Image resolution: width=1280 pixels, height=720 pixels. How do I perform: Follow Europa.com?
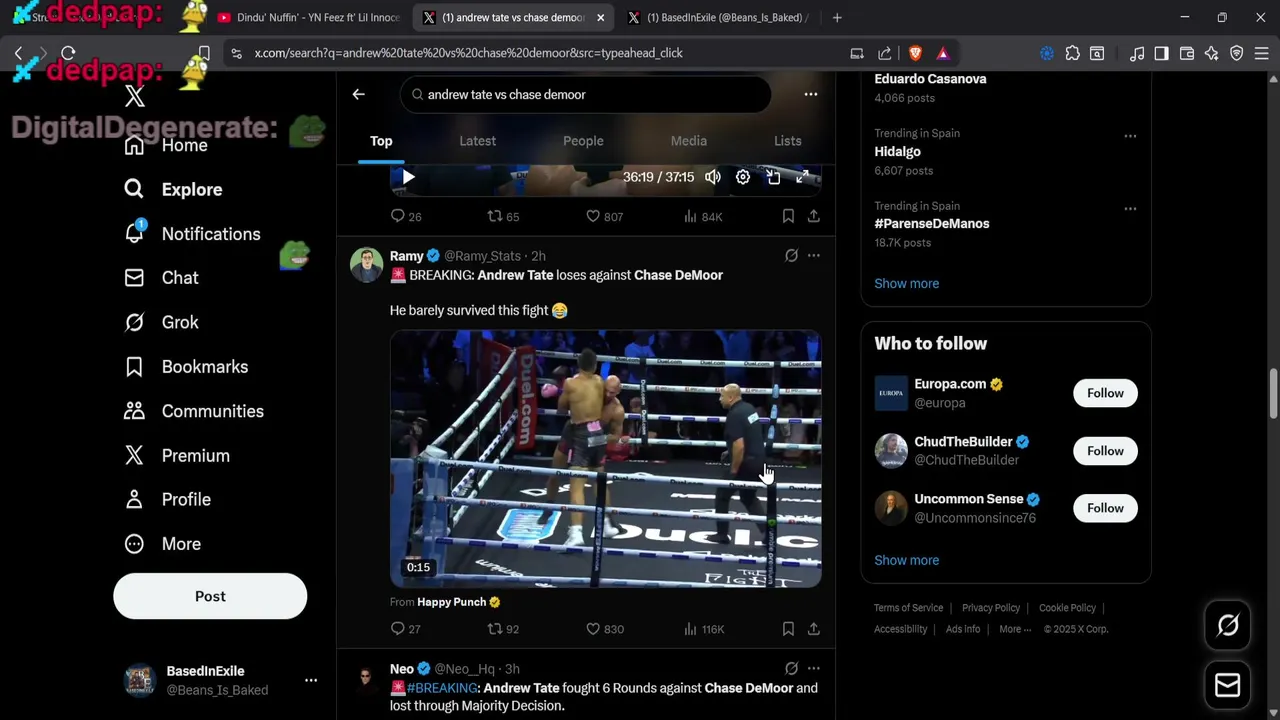pyautogui.click(x=1105, y=393)
